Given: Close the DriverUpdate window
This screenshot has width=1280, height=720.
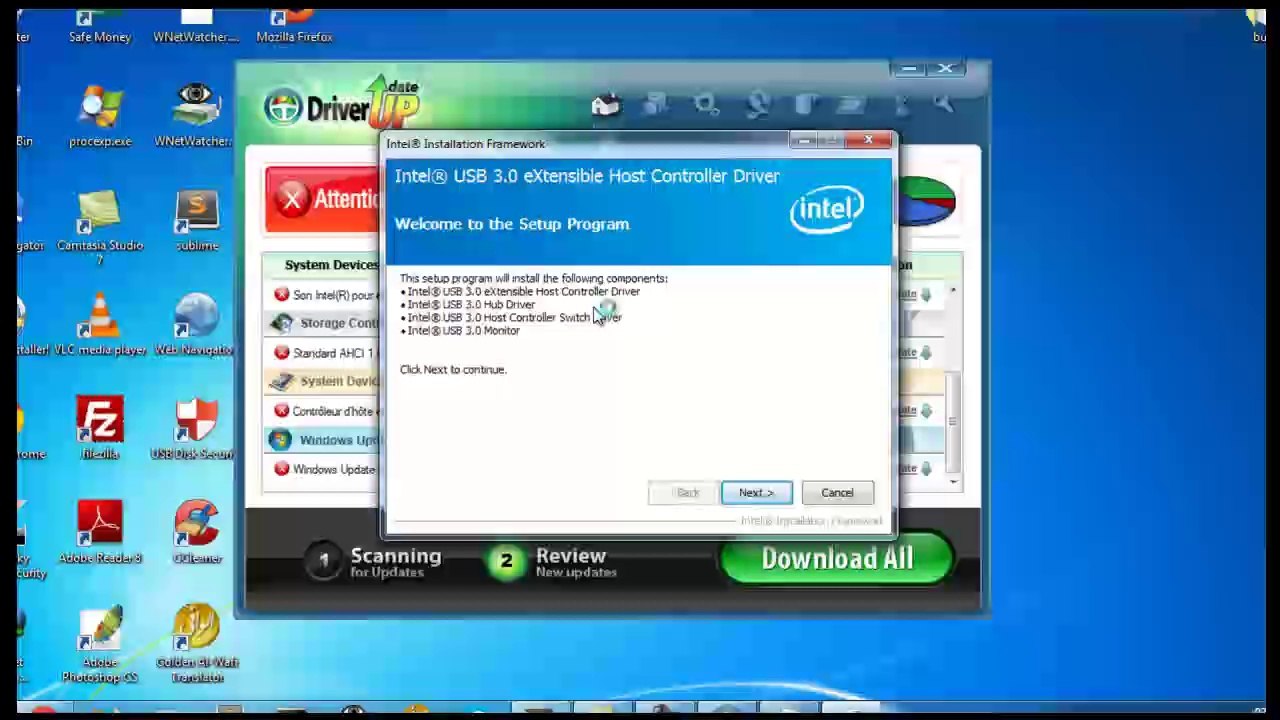Looking at the screenshot, I should (x=946, y=69).
